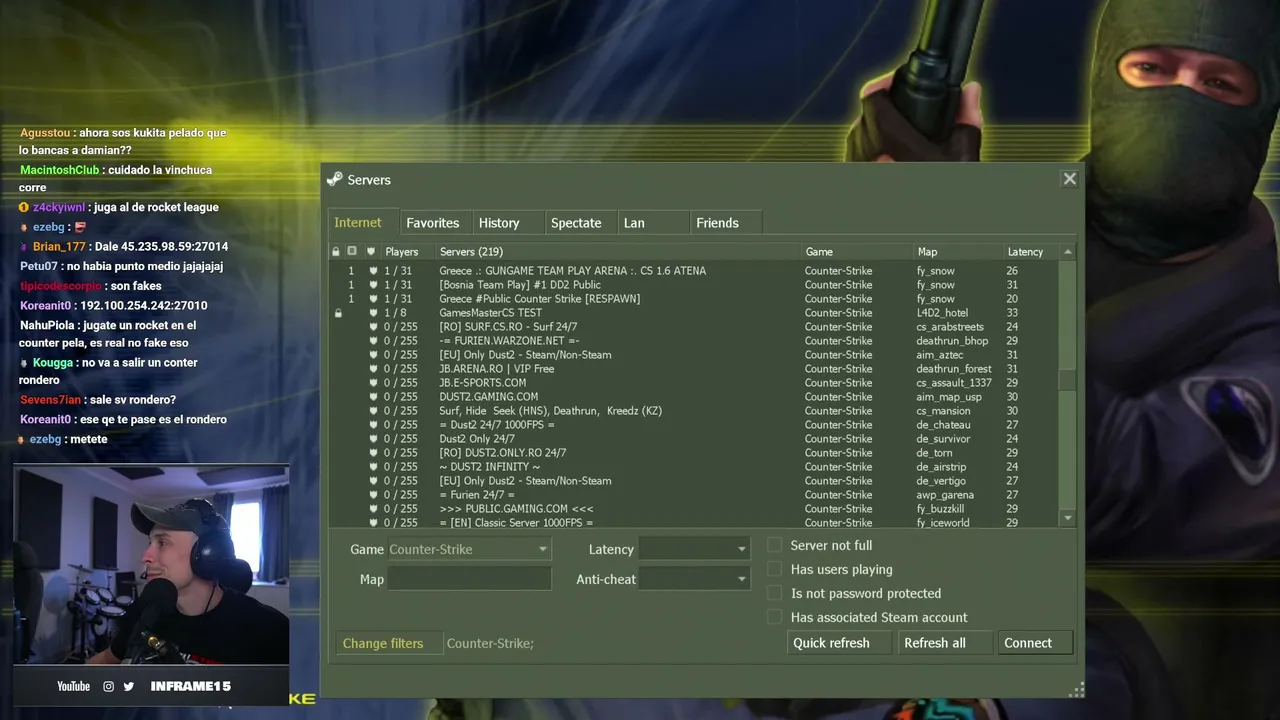
Task: Click the shield icon beside >>> PUBLIC.GAMING.COM <<<
Action: click(x=373, y=509)
